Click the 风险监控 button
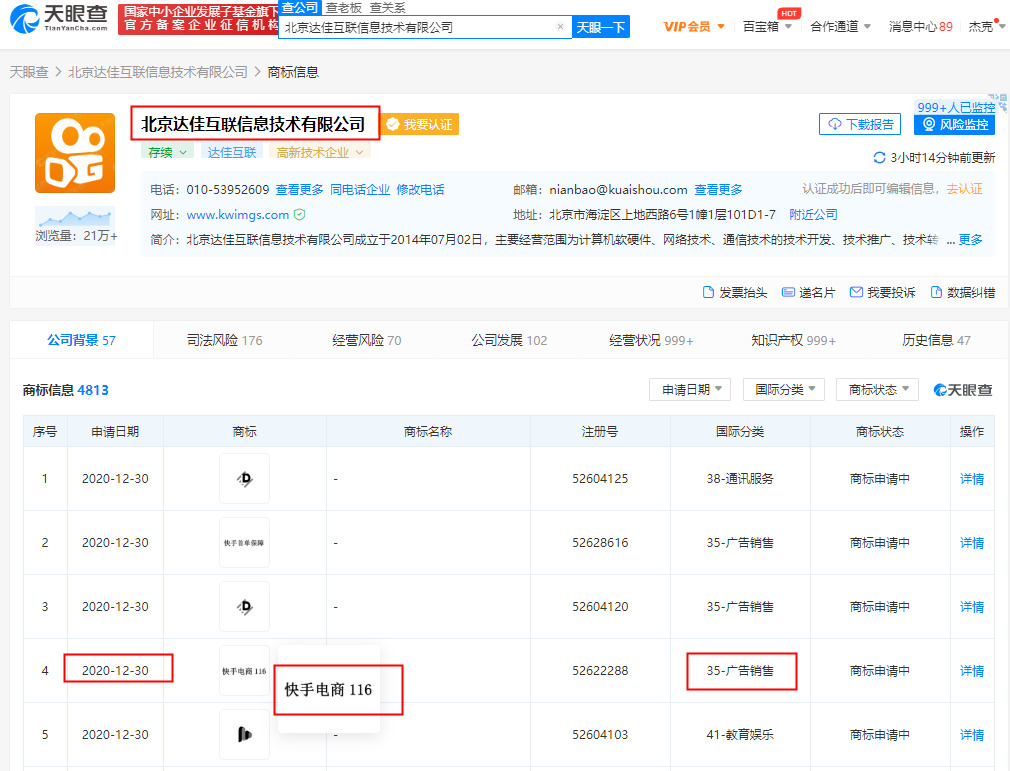This screenshot has height=771, width=1010. coord(955,124)
